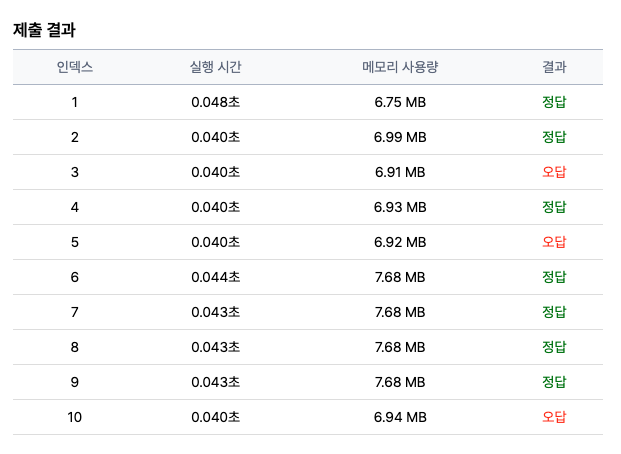Select the 6.75 MB memory cell
The height and width of the screenshot is (454, 621).
(x=400, y=102)
